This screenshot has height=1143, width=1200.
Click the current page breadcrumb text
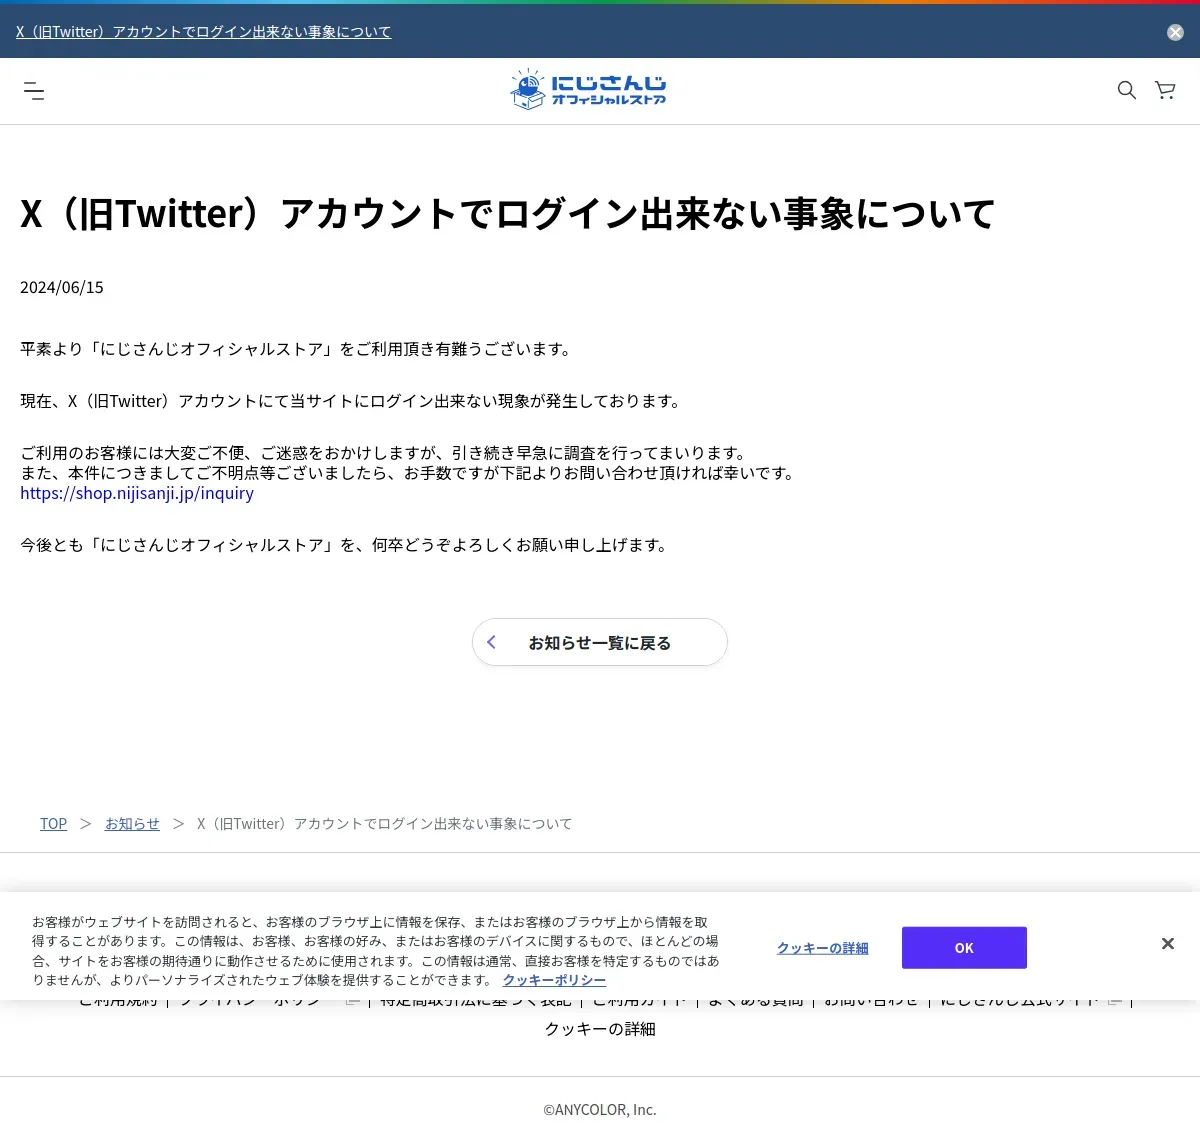(x=385, y=824)
